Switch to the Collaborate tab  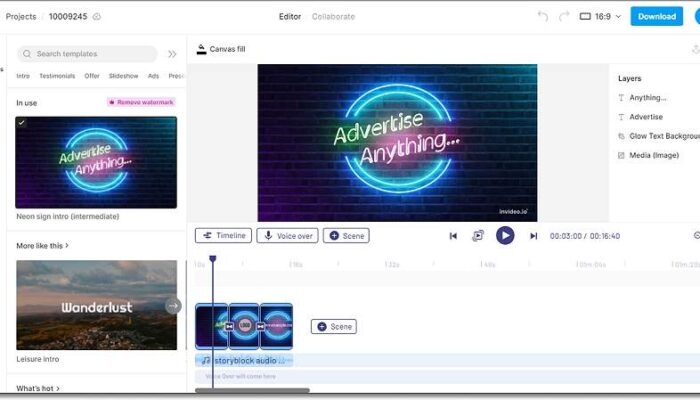pyautogui.click(x=333, y=17)
